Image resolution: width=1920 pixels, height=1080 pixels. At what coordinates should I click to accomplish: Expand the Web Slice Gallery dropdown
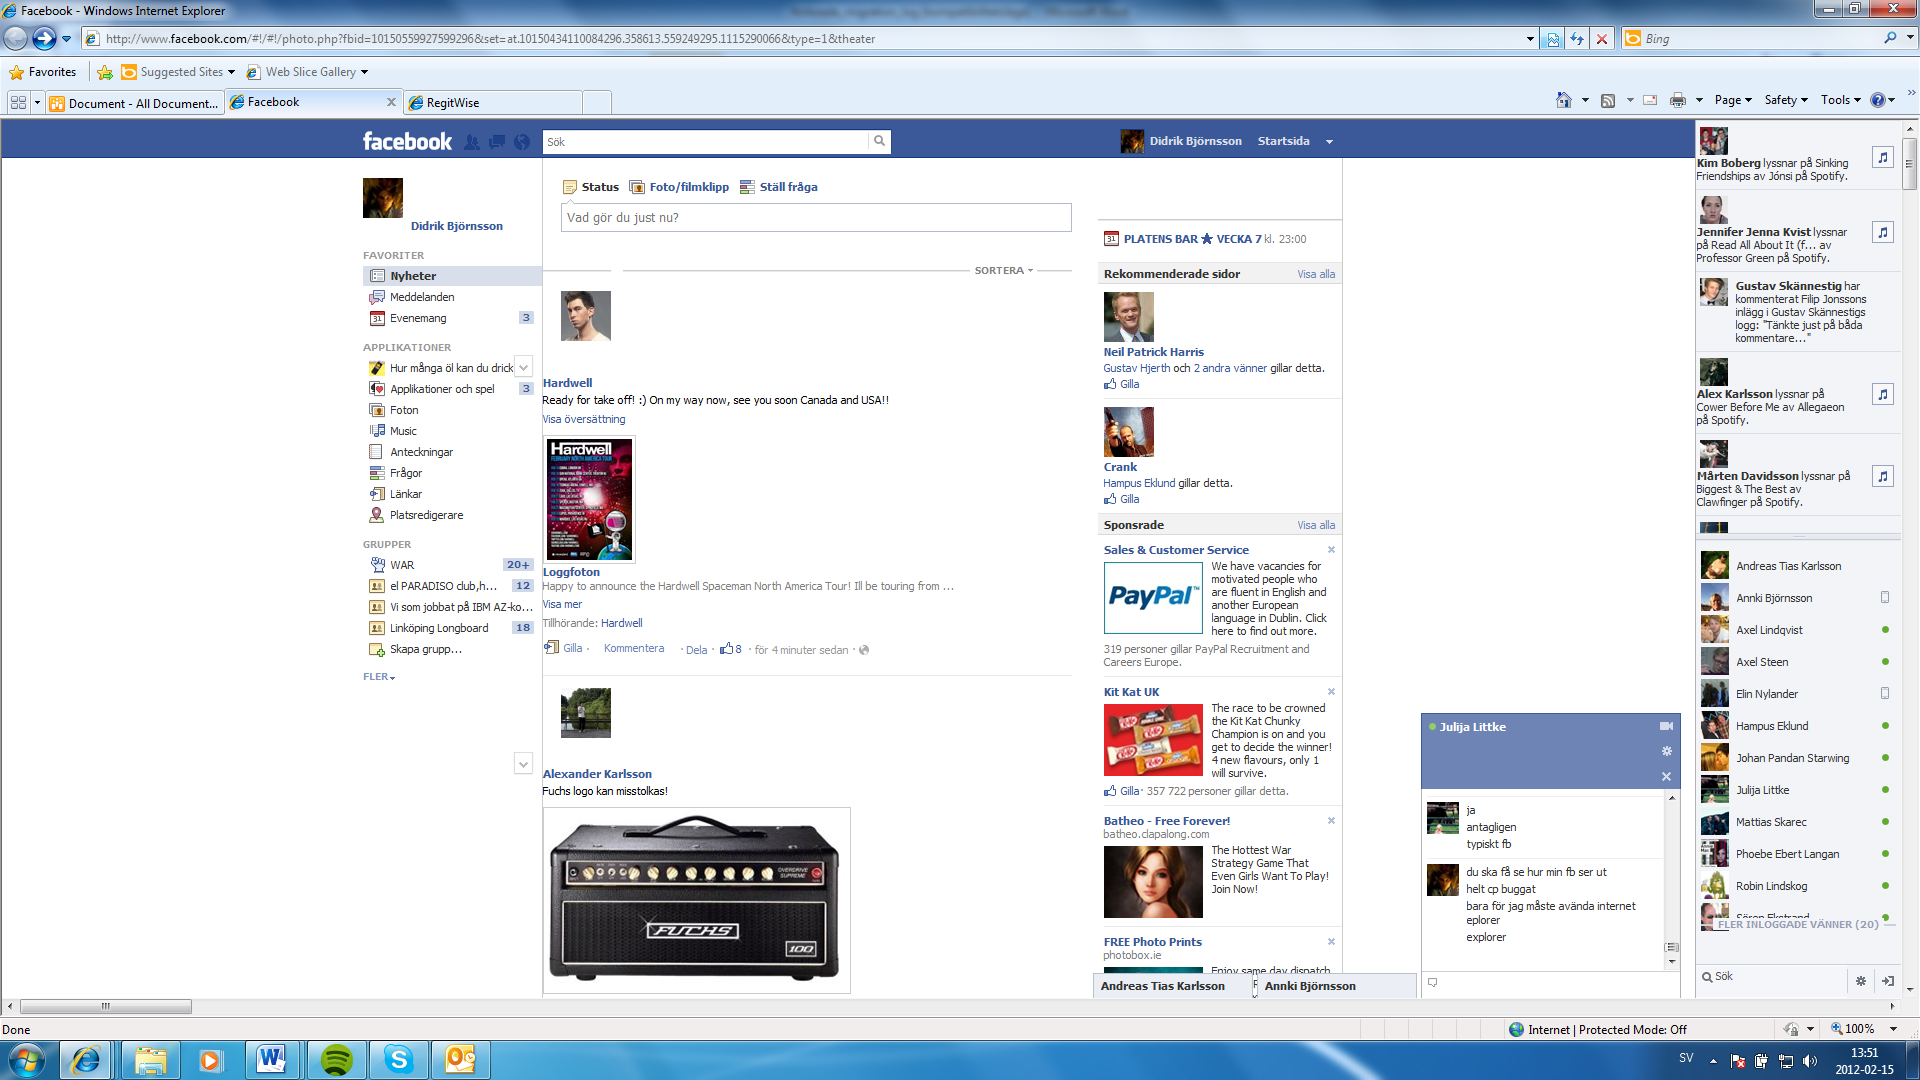click(x=364, y=72)
